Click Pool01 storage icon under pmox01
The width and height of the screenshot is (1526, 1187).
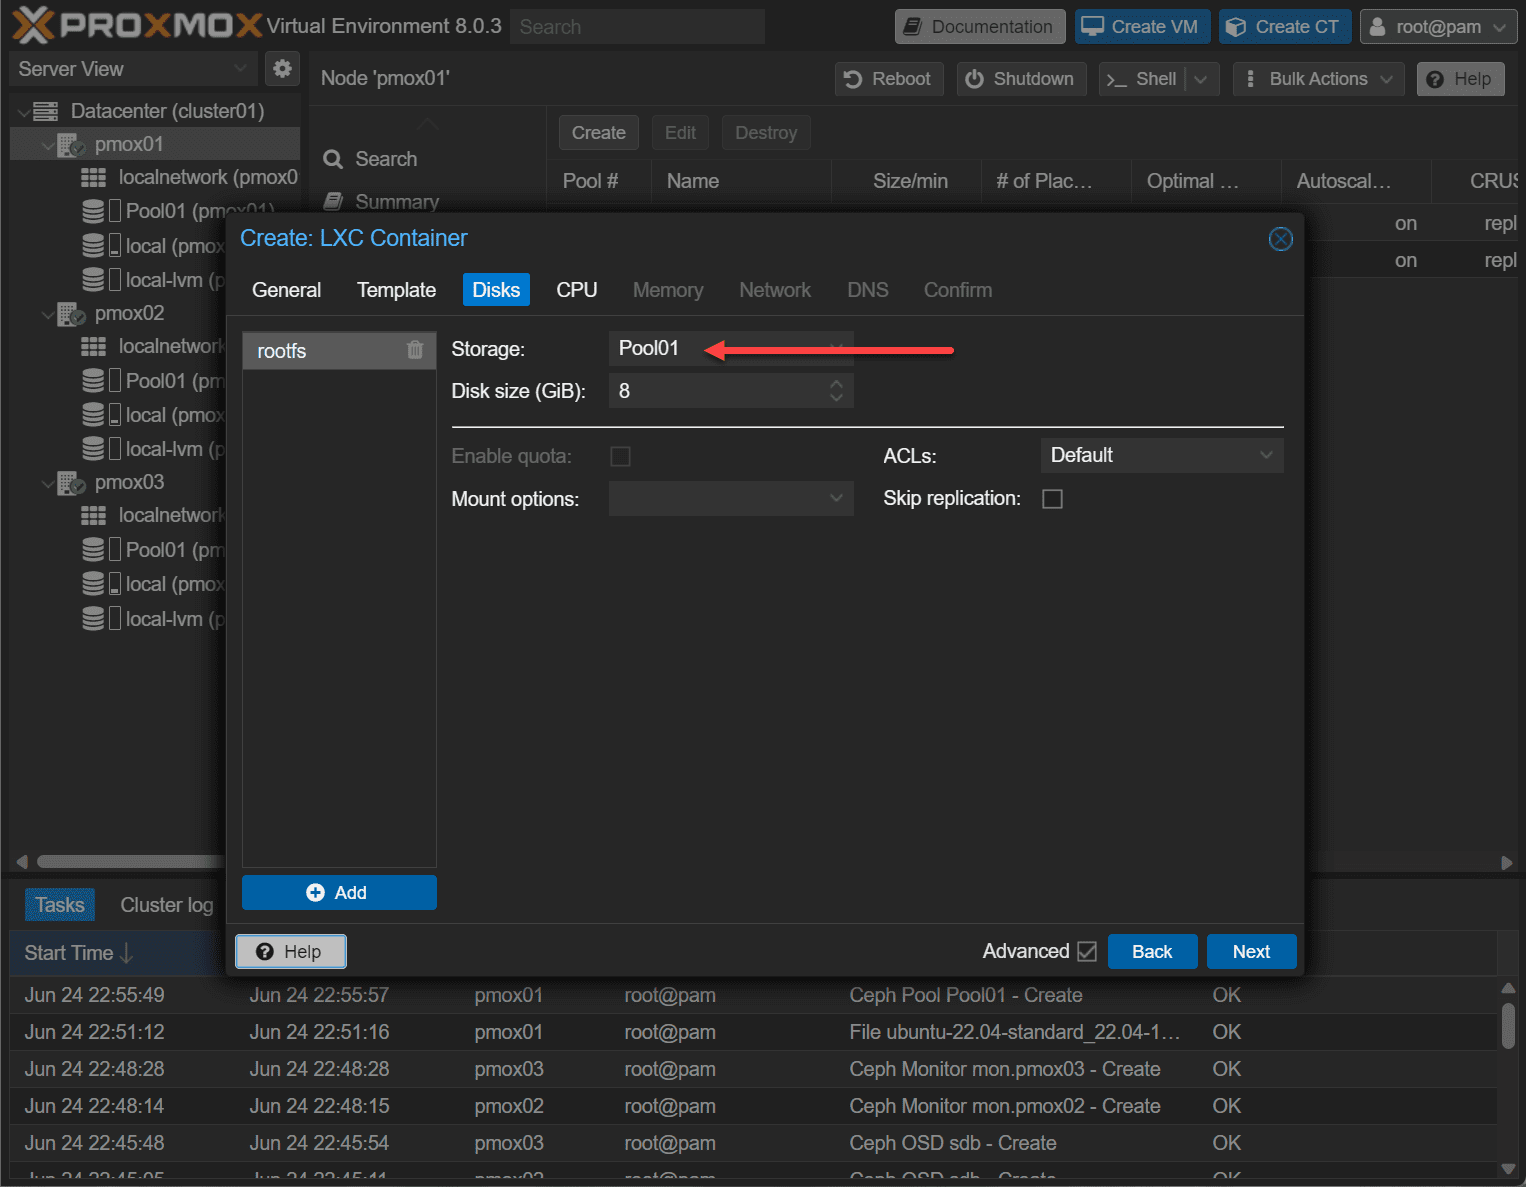tap(93, 211)
